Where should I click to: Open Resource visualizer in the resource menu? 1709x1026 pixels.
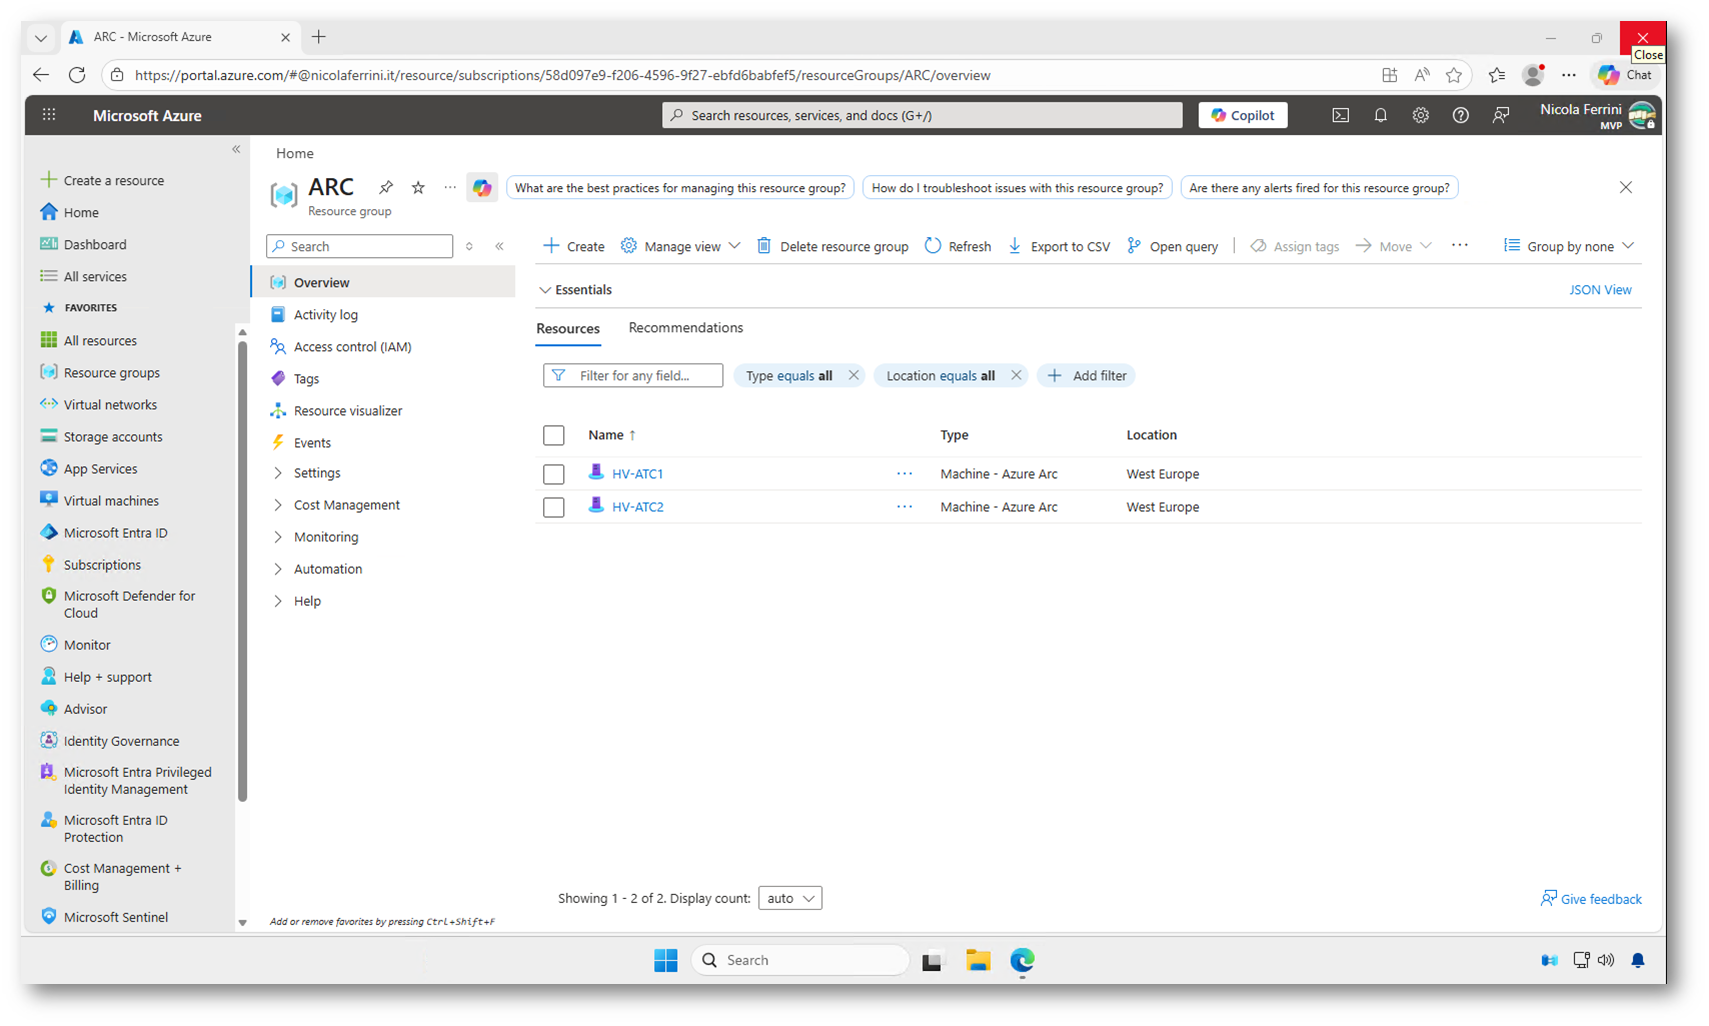click(347, 411)
